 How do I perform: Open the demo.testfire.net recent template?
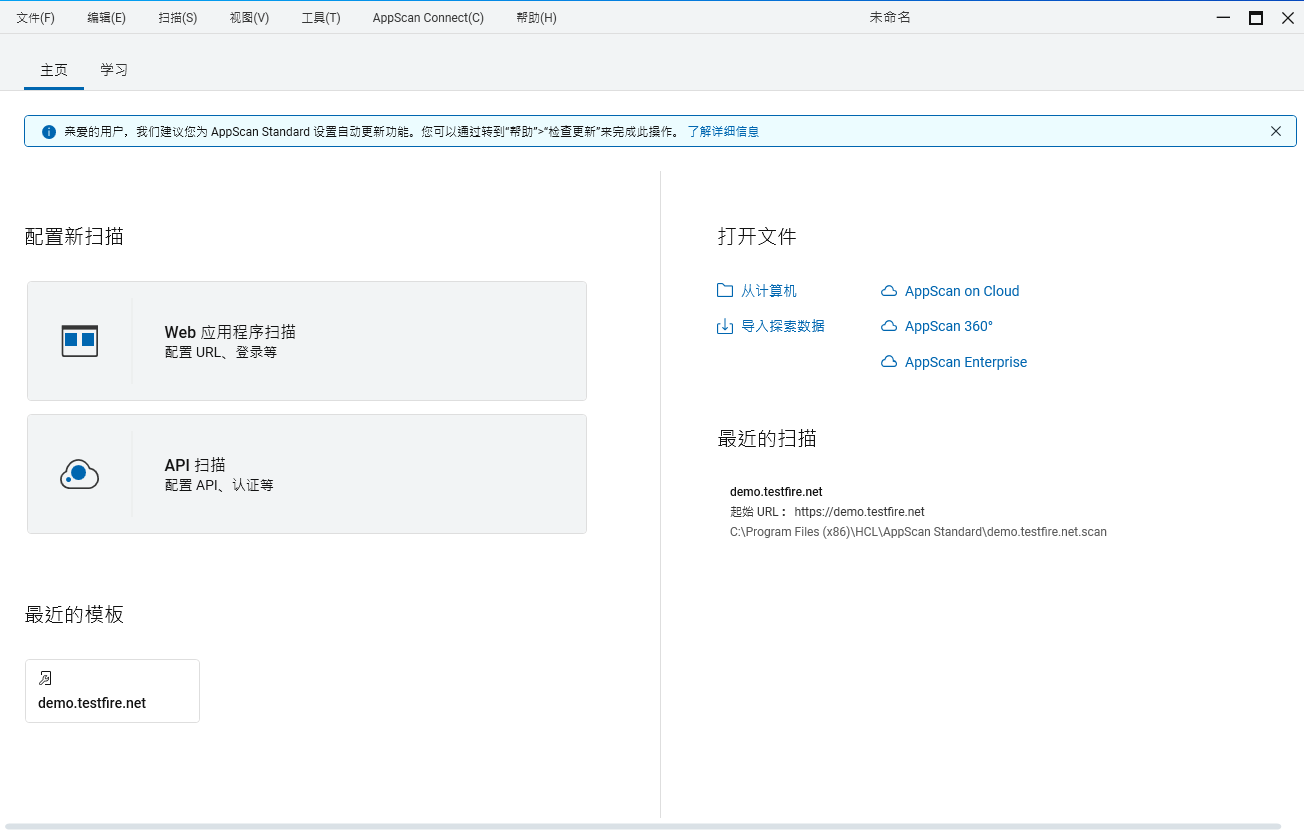[x=112, y=691]
